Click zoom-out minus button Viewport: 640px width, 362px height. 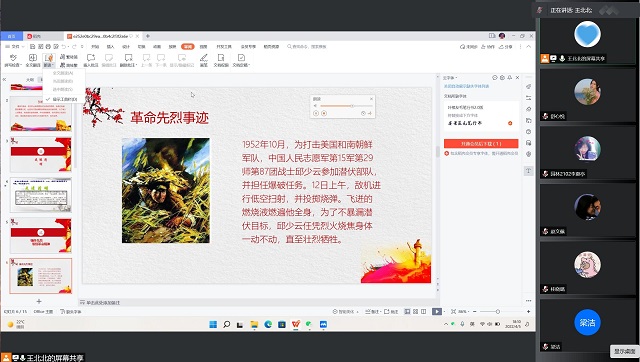pyautogui.click(x=474, y=311)
